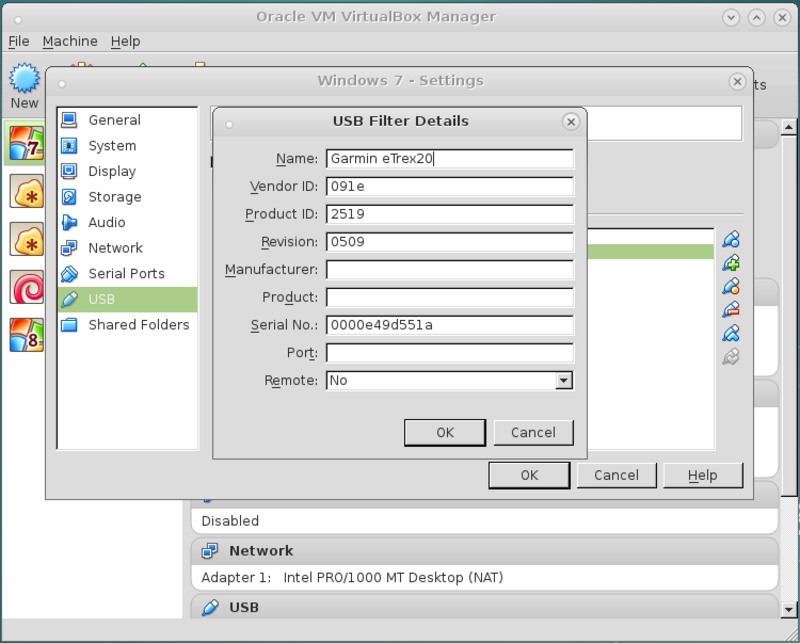The image size is (800, 643).
Task: Close the USB Filter Details dialog
Action: (571, 122)
